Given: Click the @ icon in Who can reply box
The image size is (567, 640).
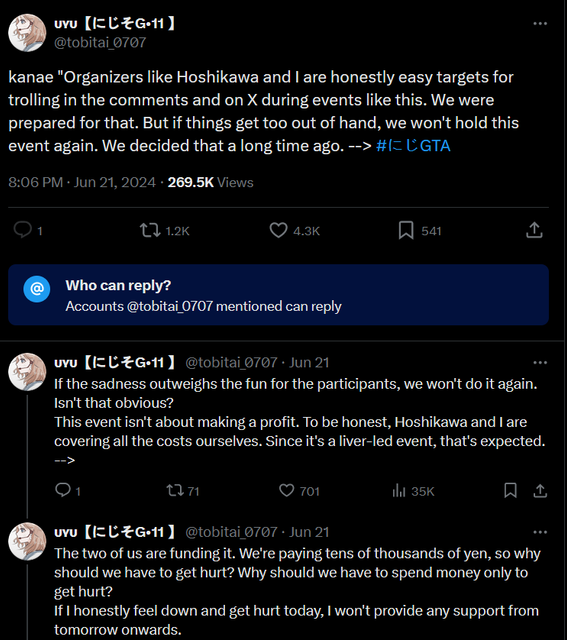Looking at the screenshot, I should tap(37, 289).
